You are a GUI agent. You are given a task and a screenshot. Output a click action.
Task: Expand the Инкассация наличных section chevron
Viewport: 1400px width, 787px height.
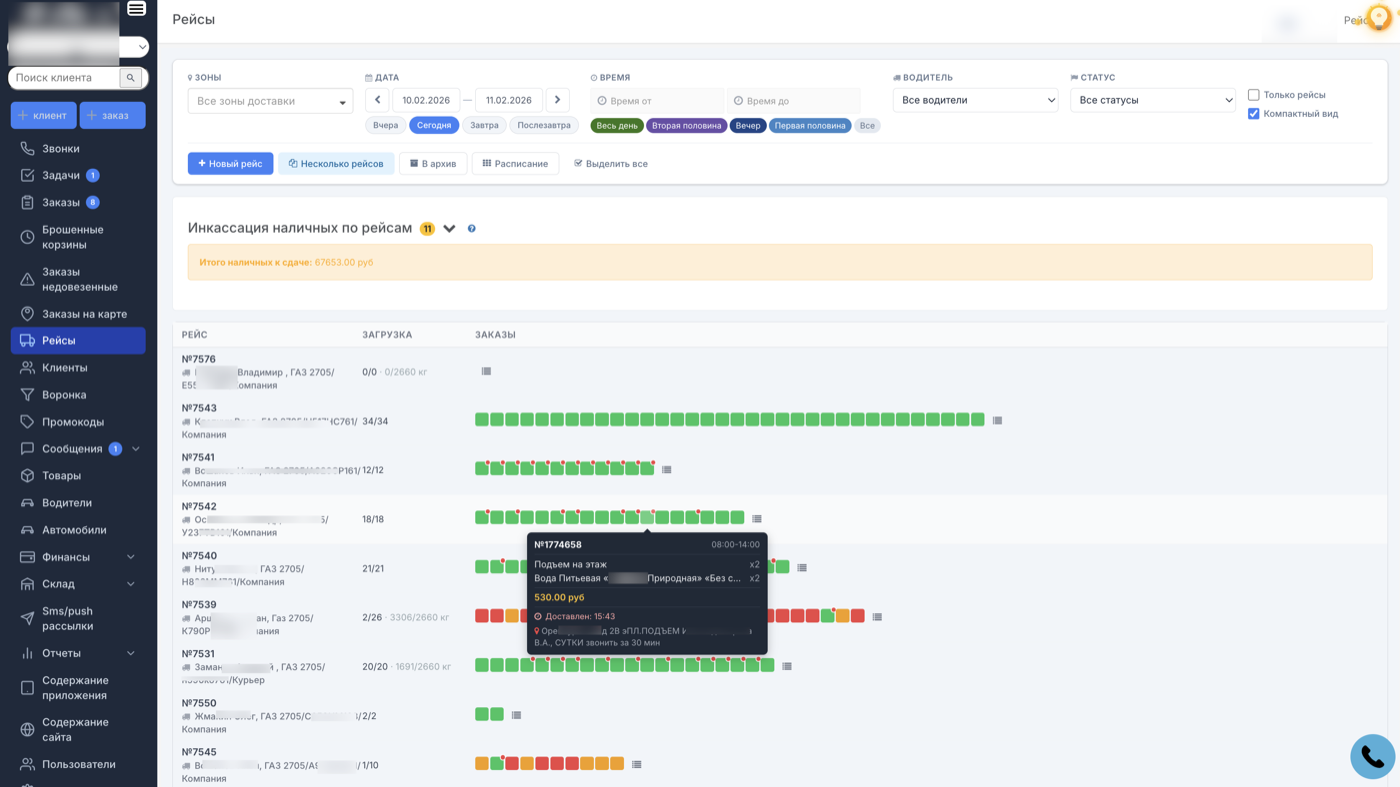click(x=450, y=229)
